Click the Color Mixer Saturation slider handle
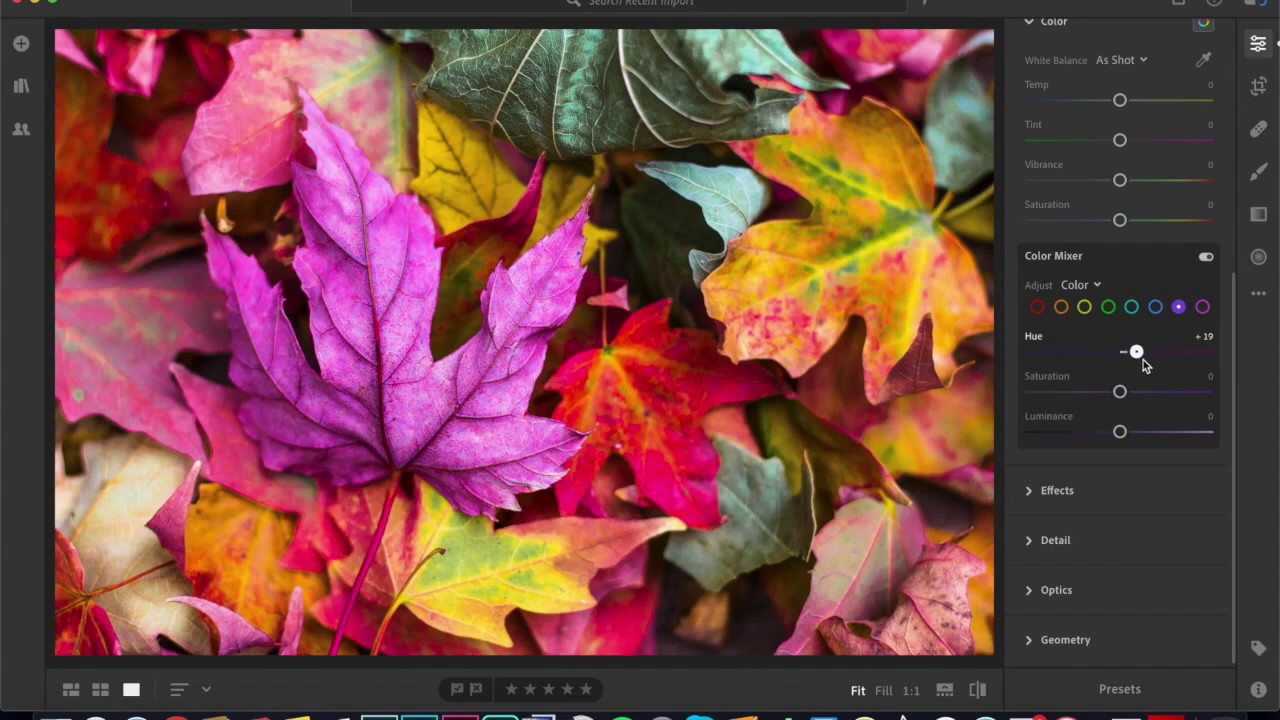 (1120, 392)
